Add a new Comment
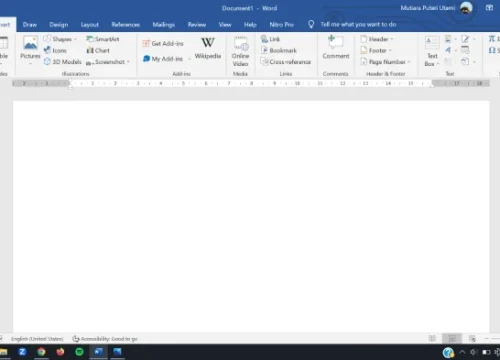This screenshot has height=360, width=500. [x=336, y=48]
